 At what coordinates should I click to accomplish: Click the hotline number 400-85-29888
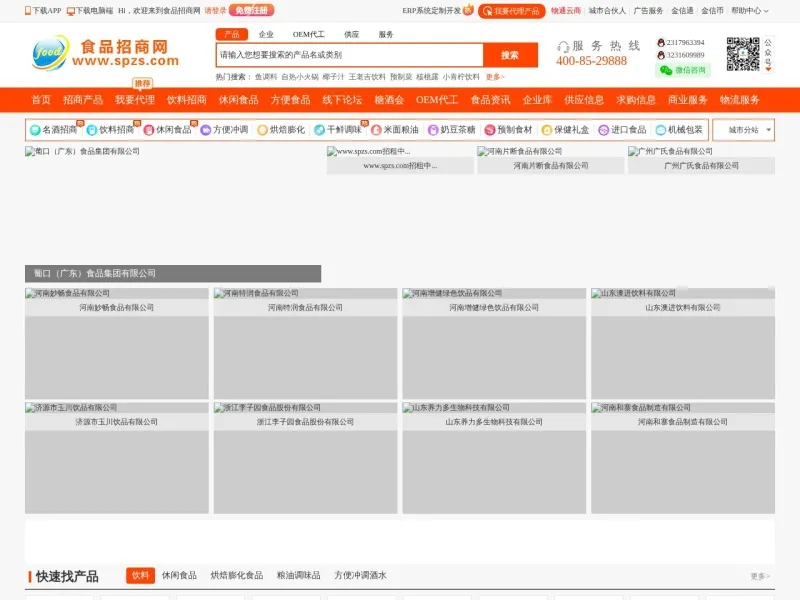[591, 61]
